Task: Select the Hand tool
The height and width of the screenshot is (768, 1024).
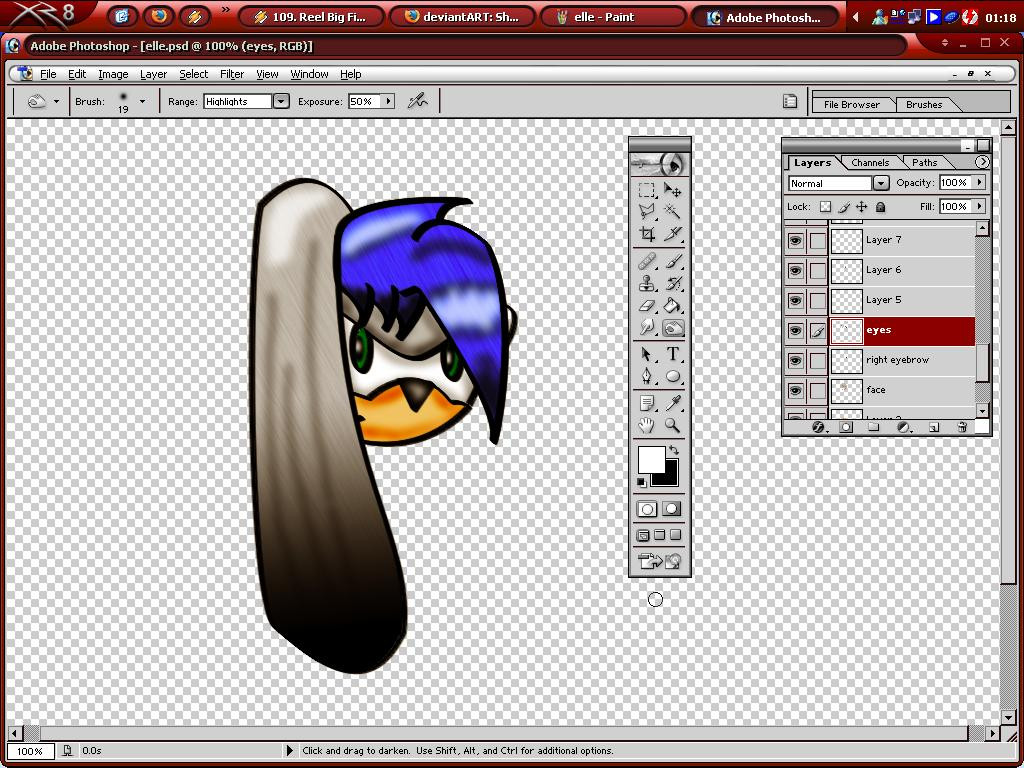Action: pyautogui.click(x=647, y=426)
